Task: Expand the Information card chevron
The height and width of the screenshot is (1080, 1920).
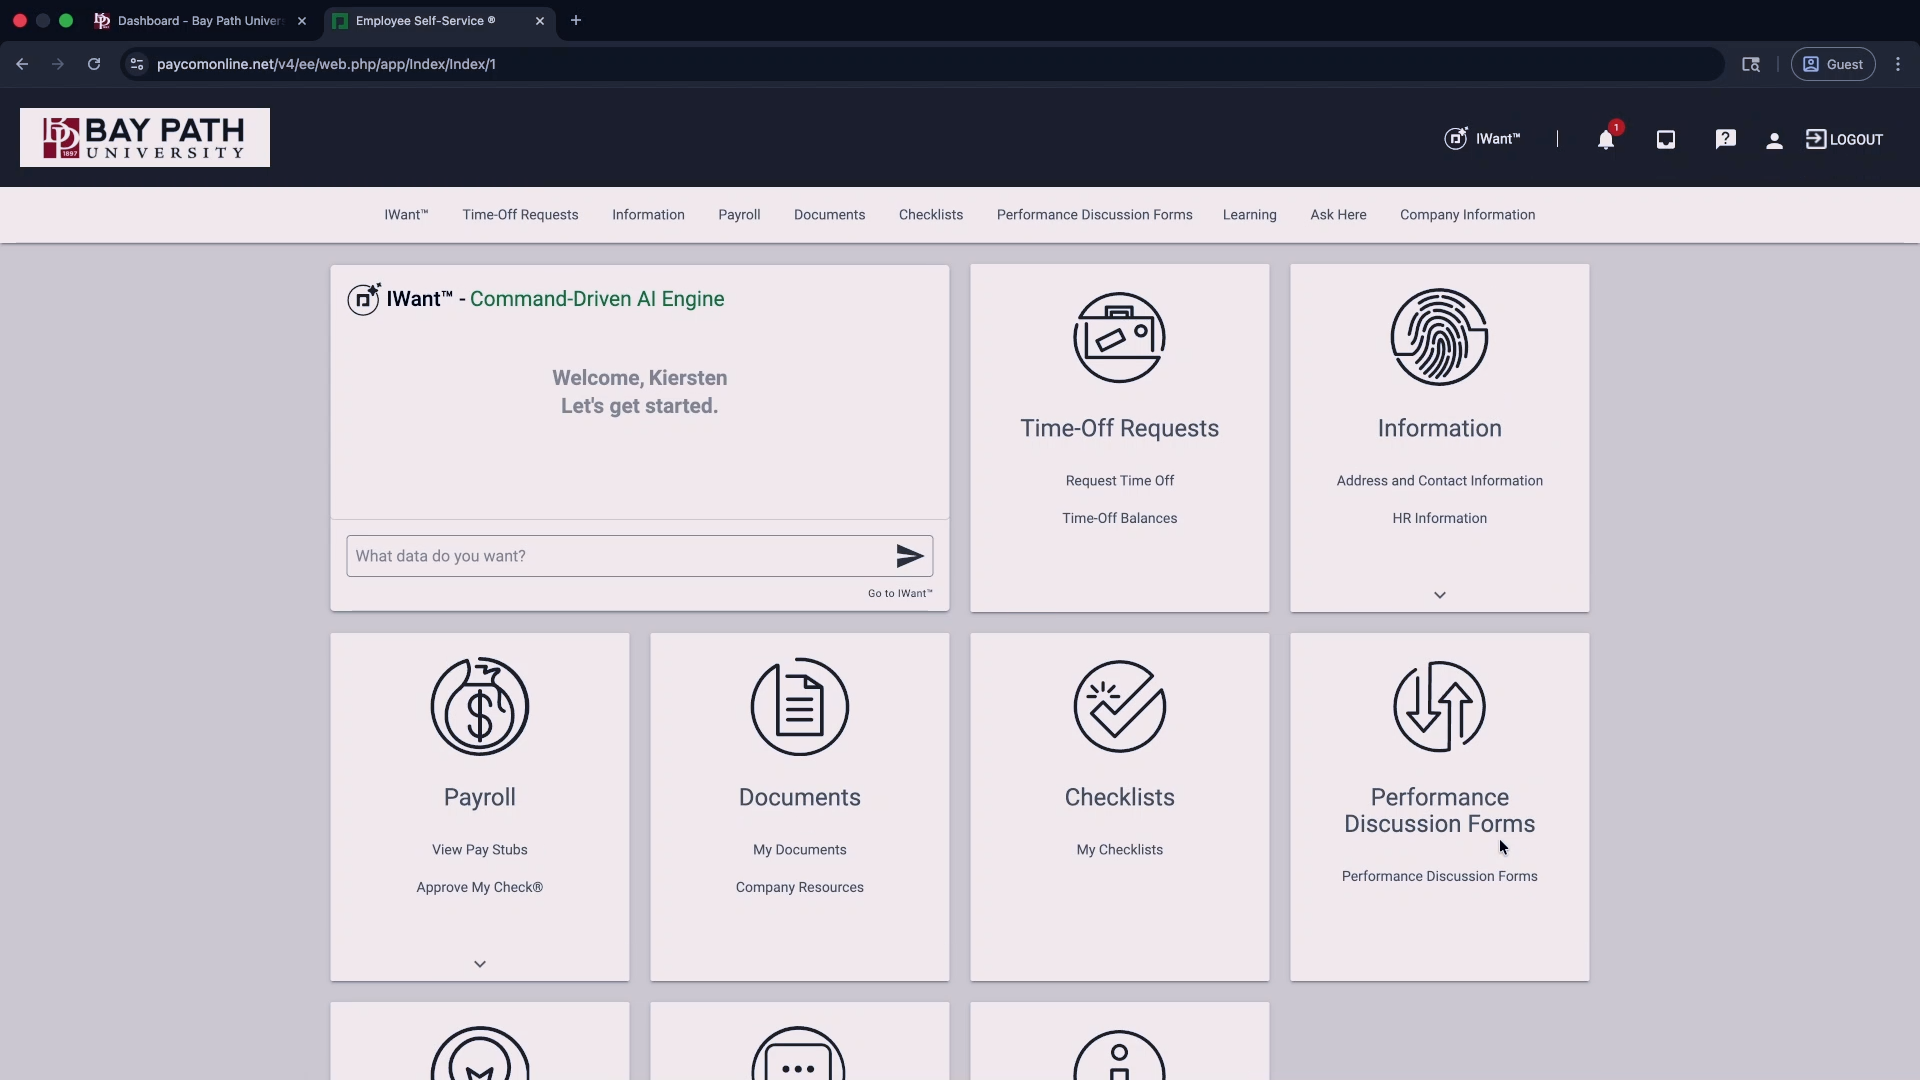Action: pos(1439,595)
